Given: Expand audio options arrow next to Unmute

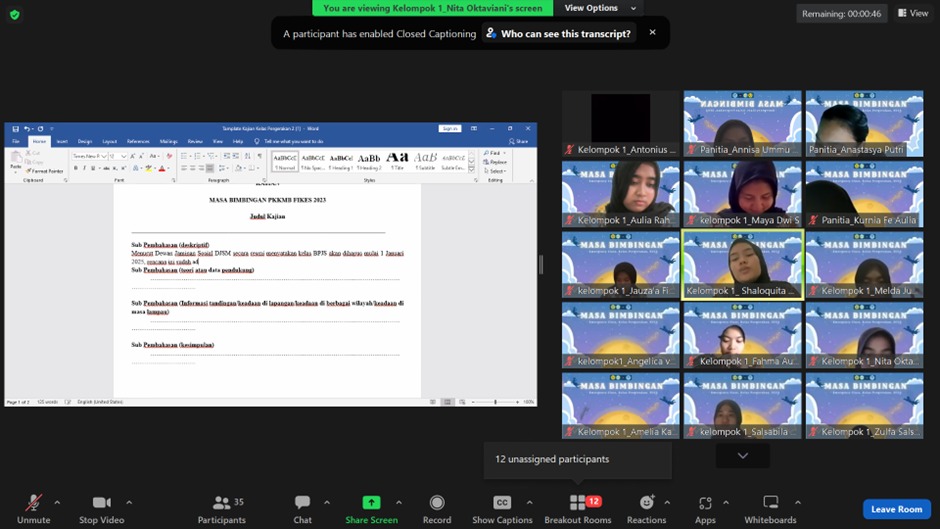Looking at the screenshot, I should (x=57, y=502).
